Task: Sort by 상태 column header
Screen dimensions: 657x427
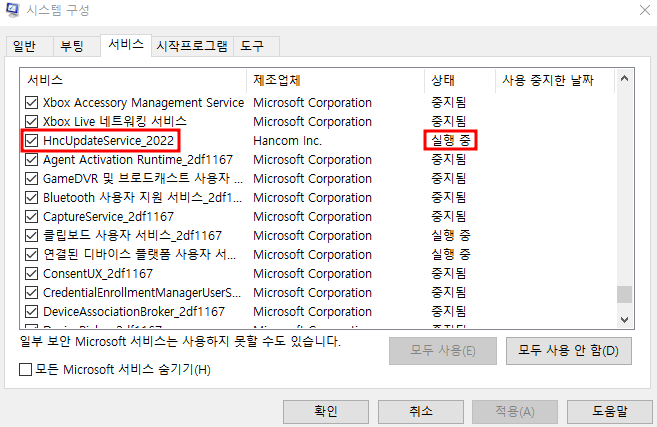Action: tap(460, 80)
